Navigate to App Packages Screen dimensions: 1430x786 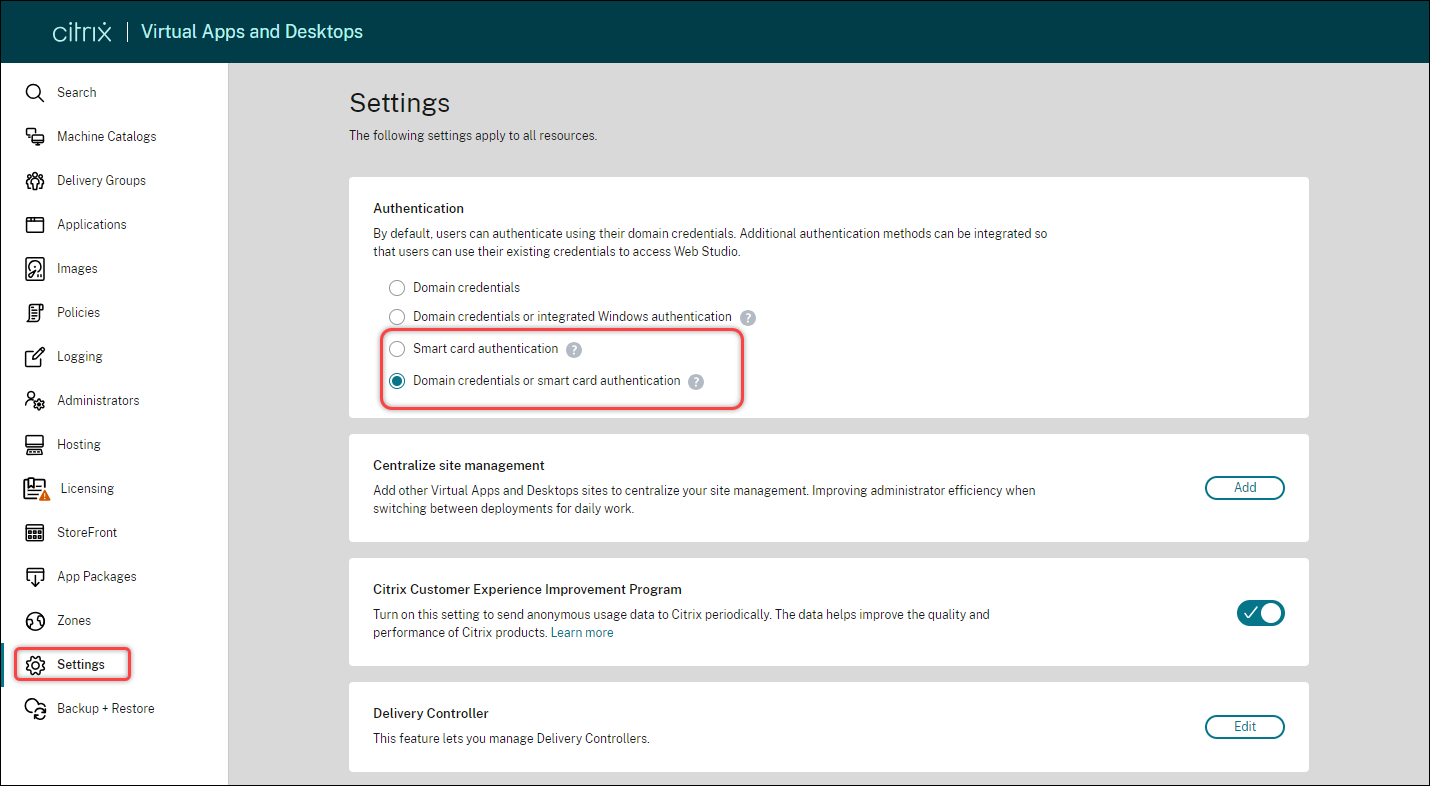[x=97, y=576]
